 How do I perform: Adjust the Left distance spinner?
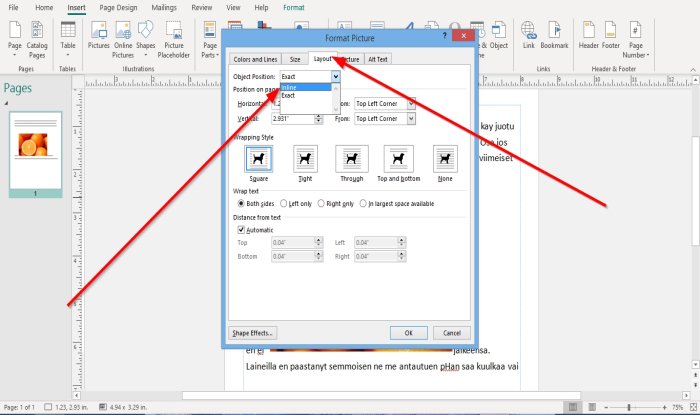pyautogui.click(x=401, y=242)
